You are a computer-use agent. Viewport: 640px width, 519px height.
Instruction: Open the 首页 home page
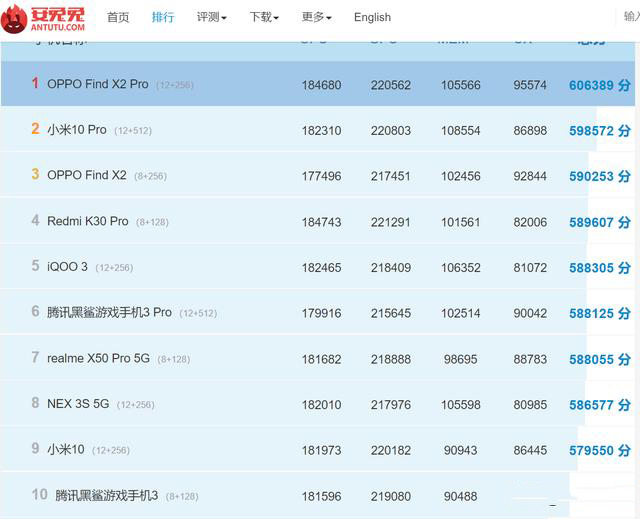click(x=118, y=17)
